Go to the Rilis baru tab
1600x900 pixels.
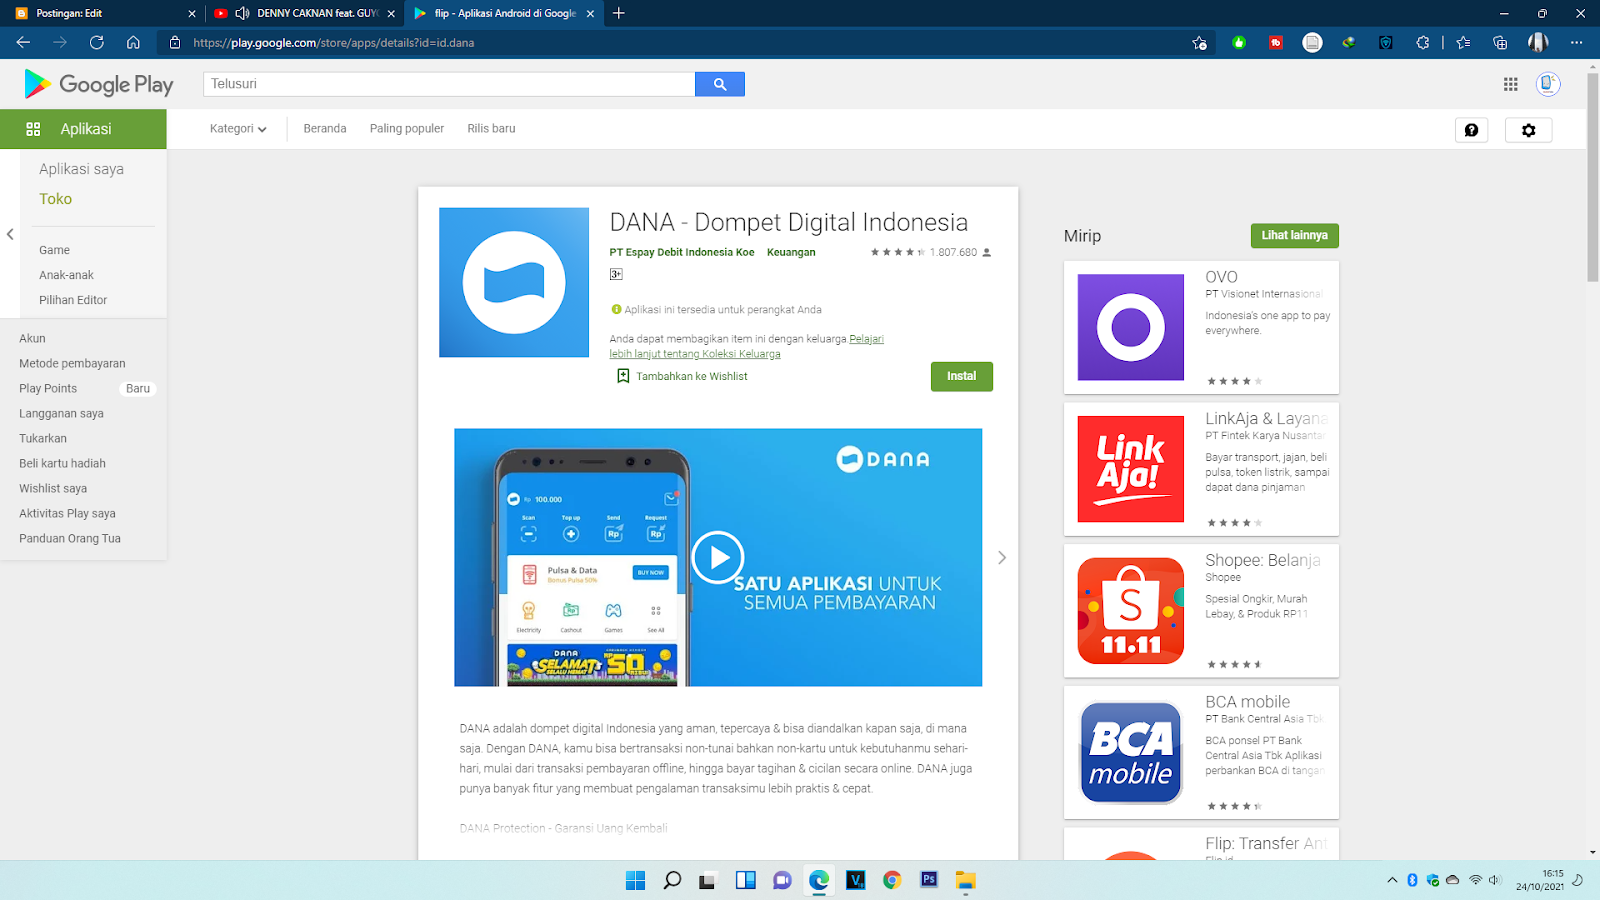click(x=491, y=129)
